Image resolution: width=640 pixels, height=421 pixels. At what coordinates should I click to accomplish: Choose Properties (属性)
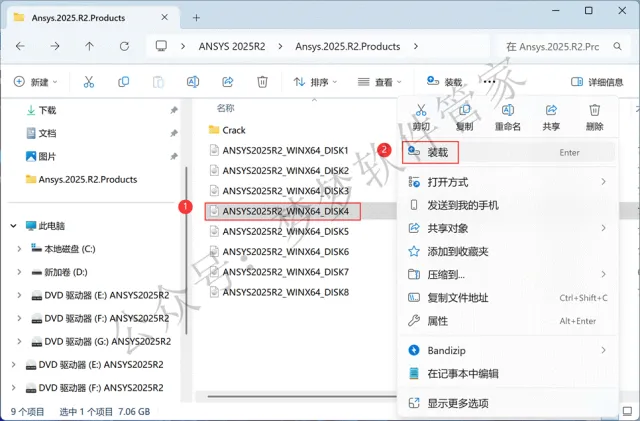click(x=509, y=321)
